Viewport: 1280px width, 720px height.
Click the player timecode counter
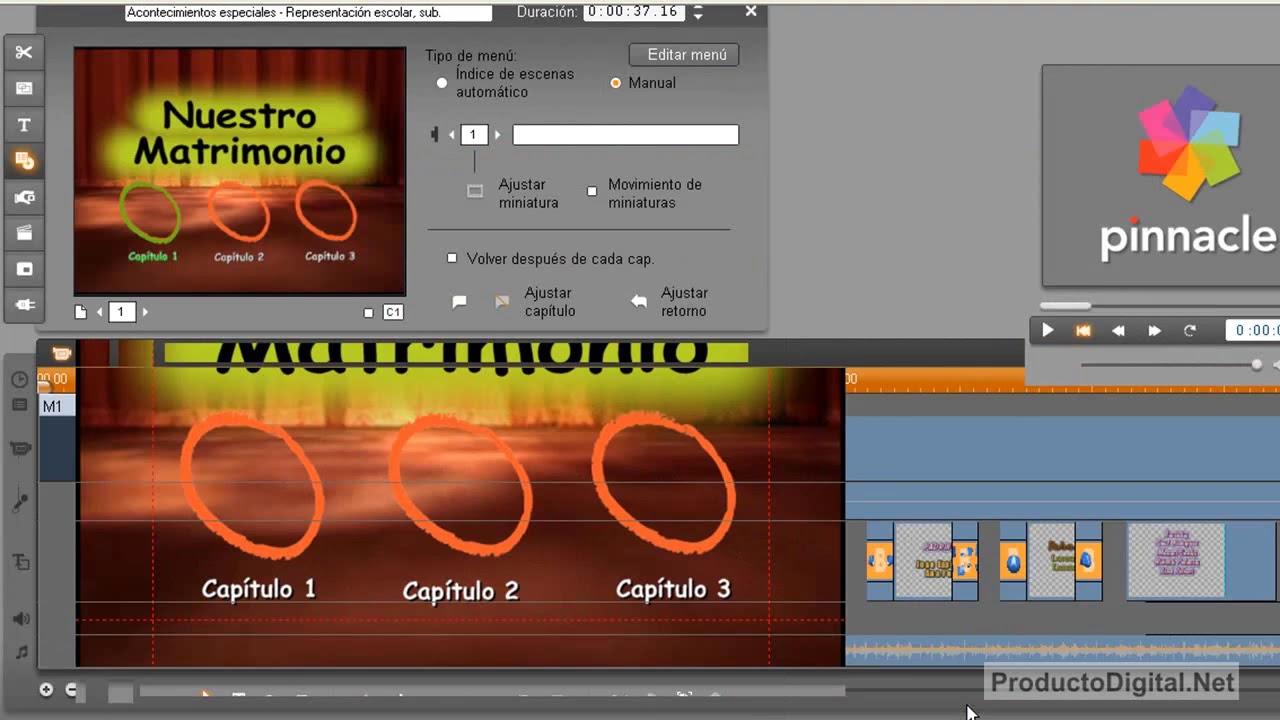click(1253, 330)
